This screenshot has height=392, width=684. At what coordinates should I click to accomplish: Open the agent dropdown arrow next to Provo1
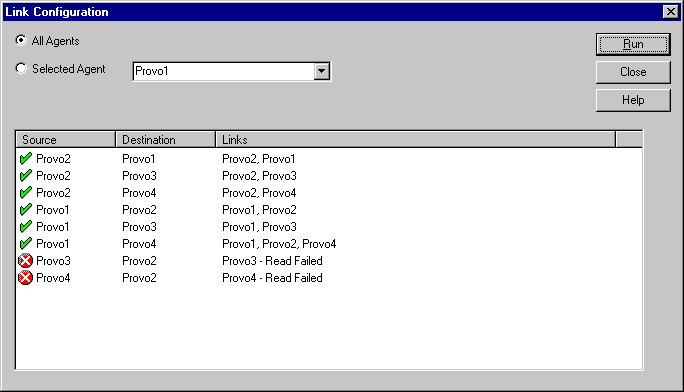(321, 71)
